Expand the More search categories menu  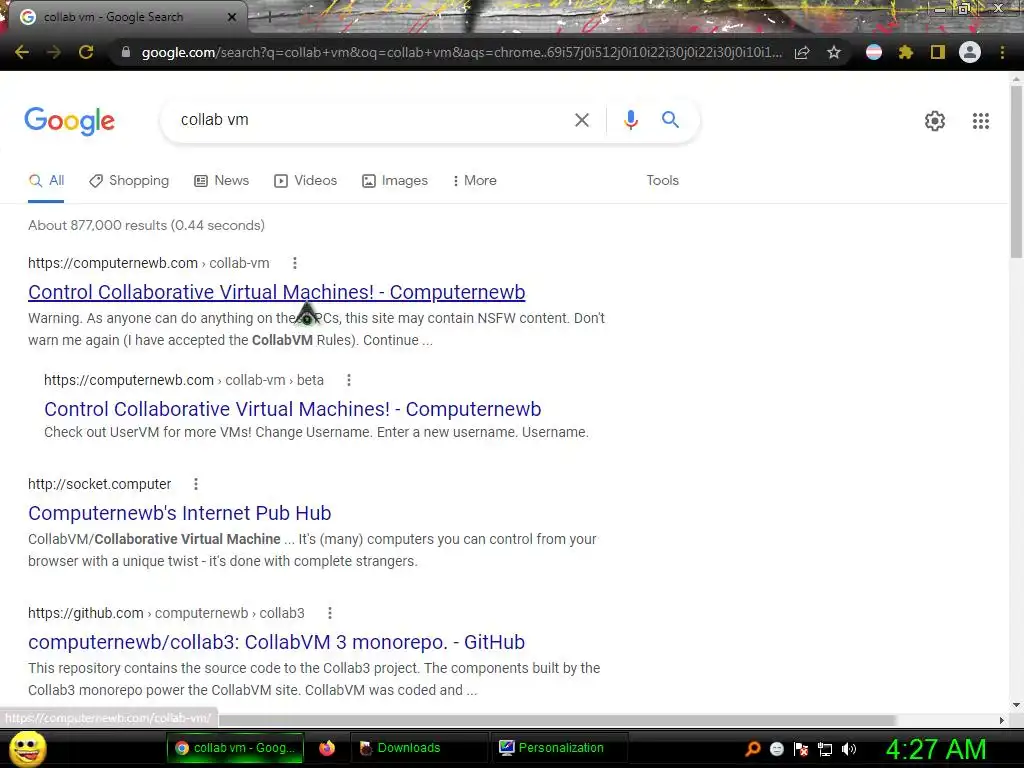pos(475,181)
